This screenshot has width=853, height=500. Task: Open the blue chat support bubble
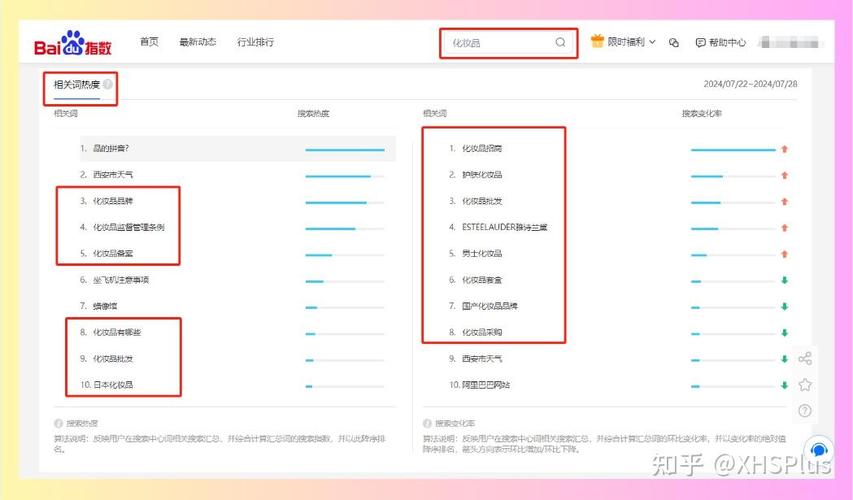coord(819,450)
